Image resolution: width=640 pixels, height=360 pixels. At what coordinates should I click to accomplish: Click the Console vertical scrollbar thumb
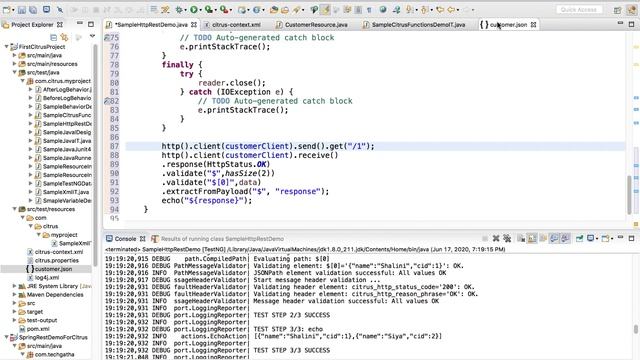pos(636,329)
